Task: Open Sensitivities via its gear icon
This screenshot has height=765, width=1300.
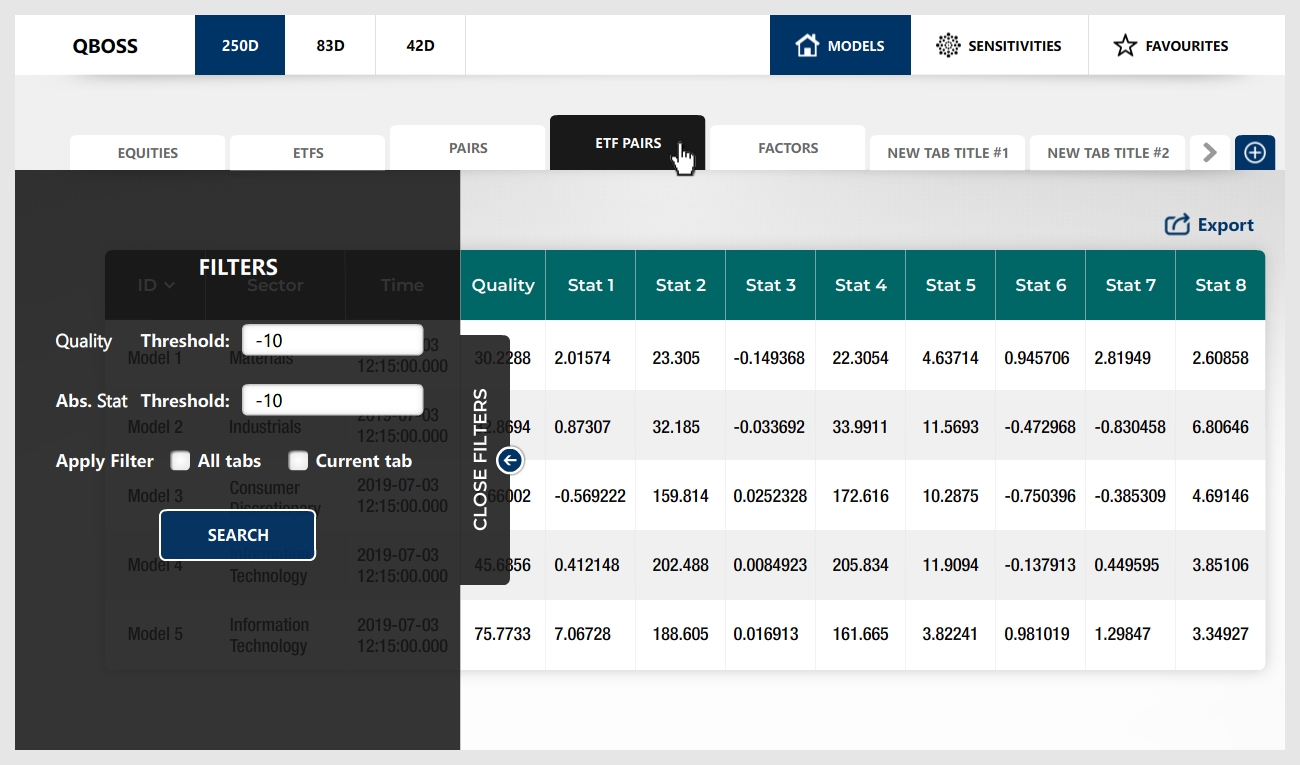Action: 947,45
